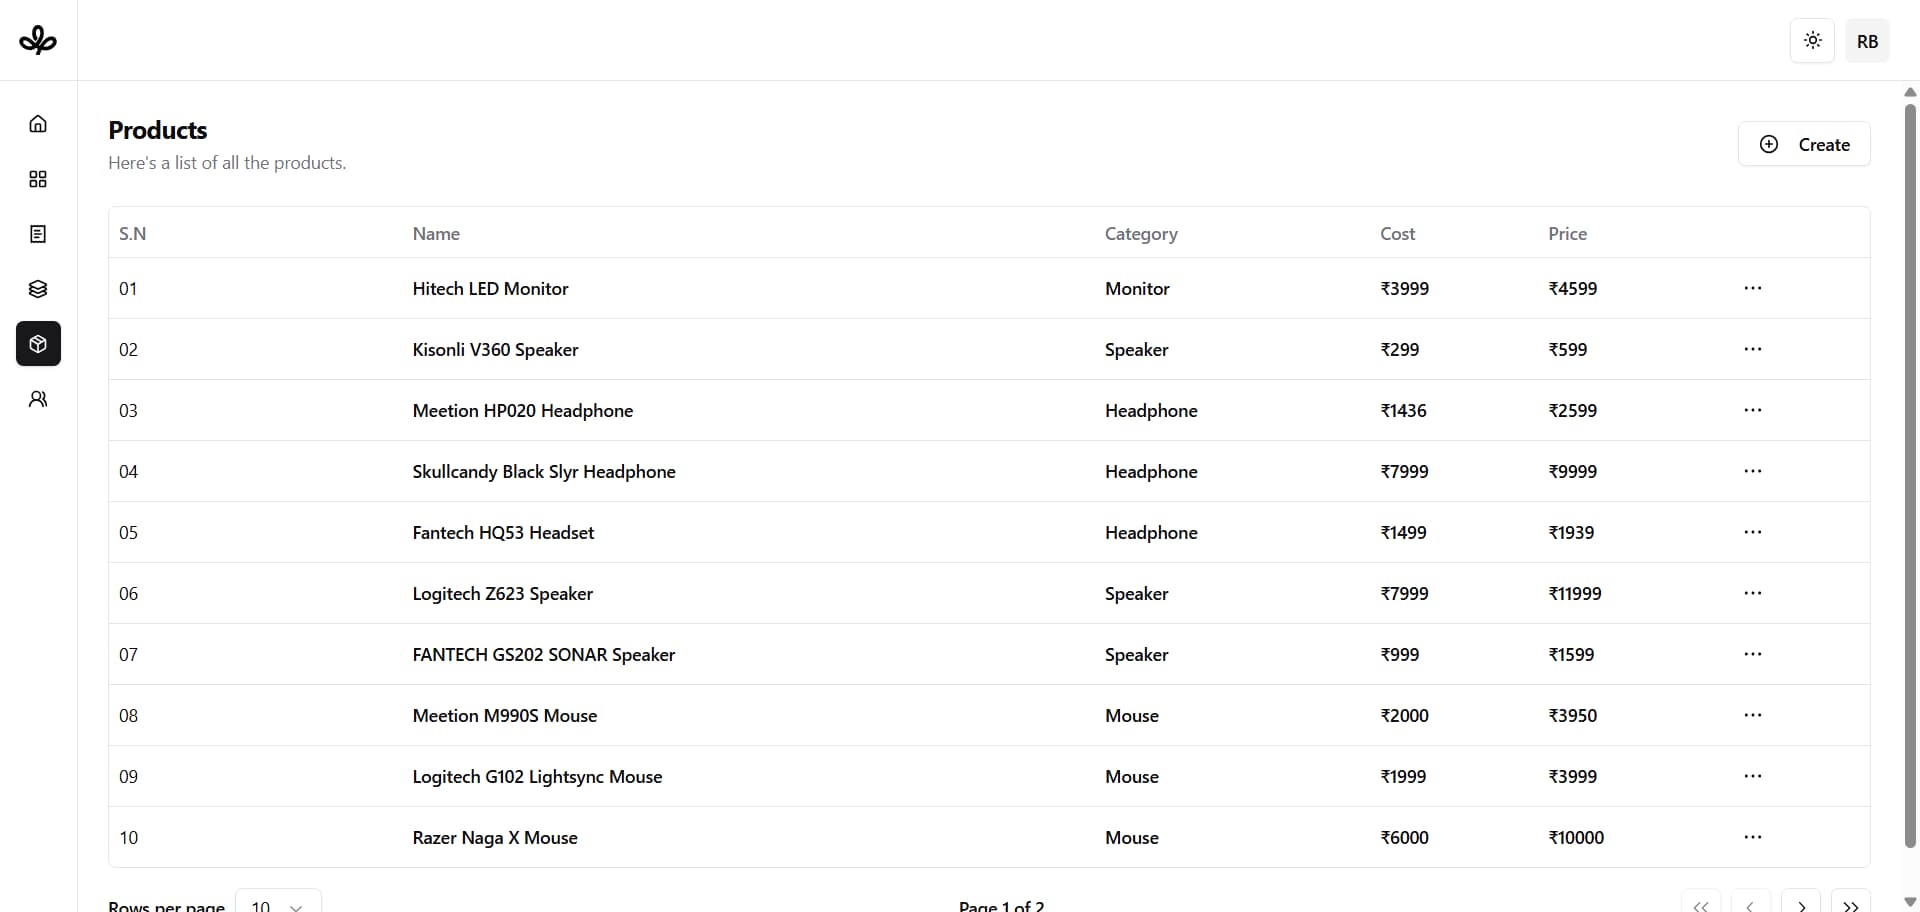1920x912 pixels.
Task: Open the document page icon in sidebar
Action: [x=38, y=234]
